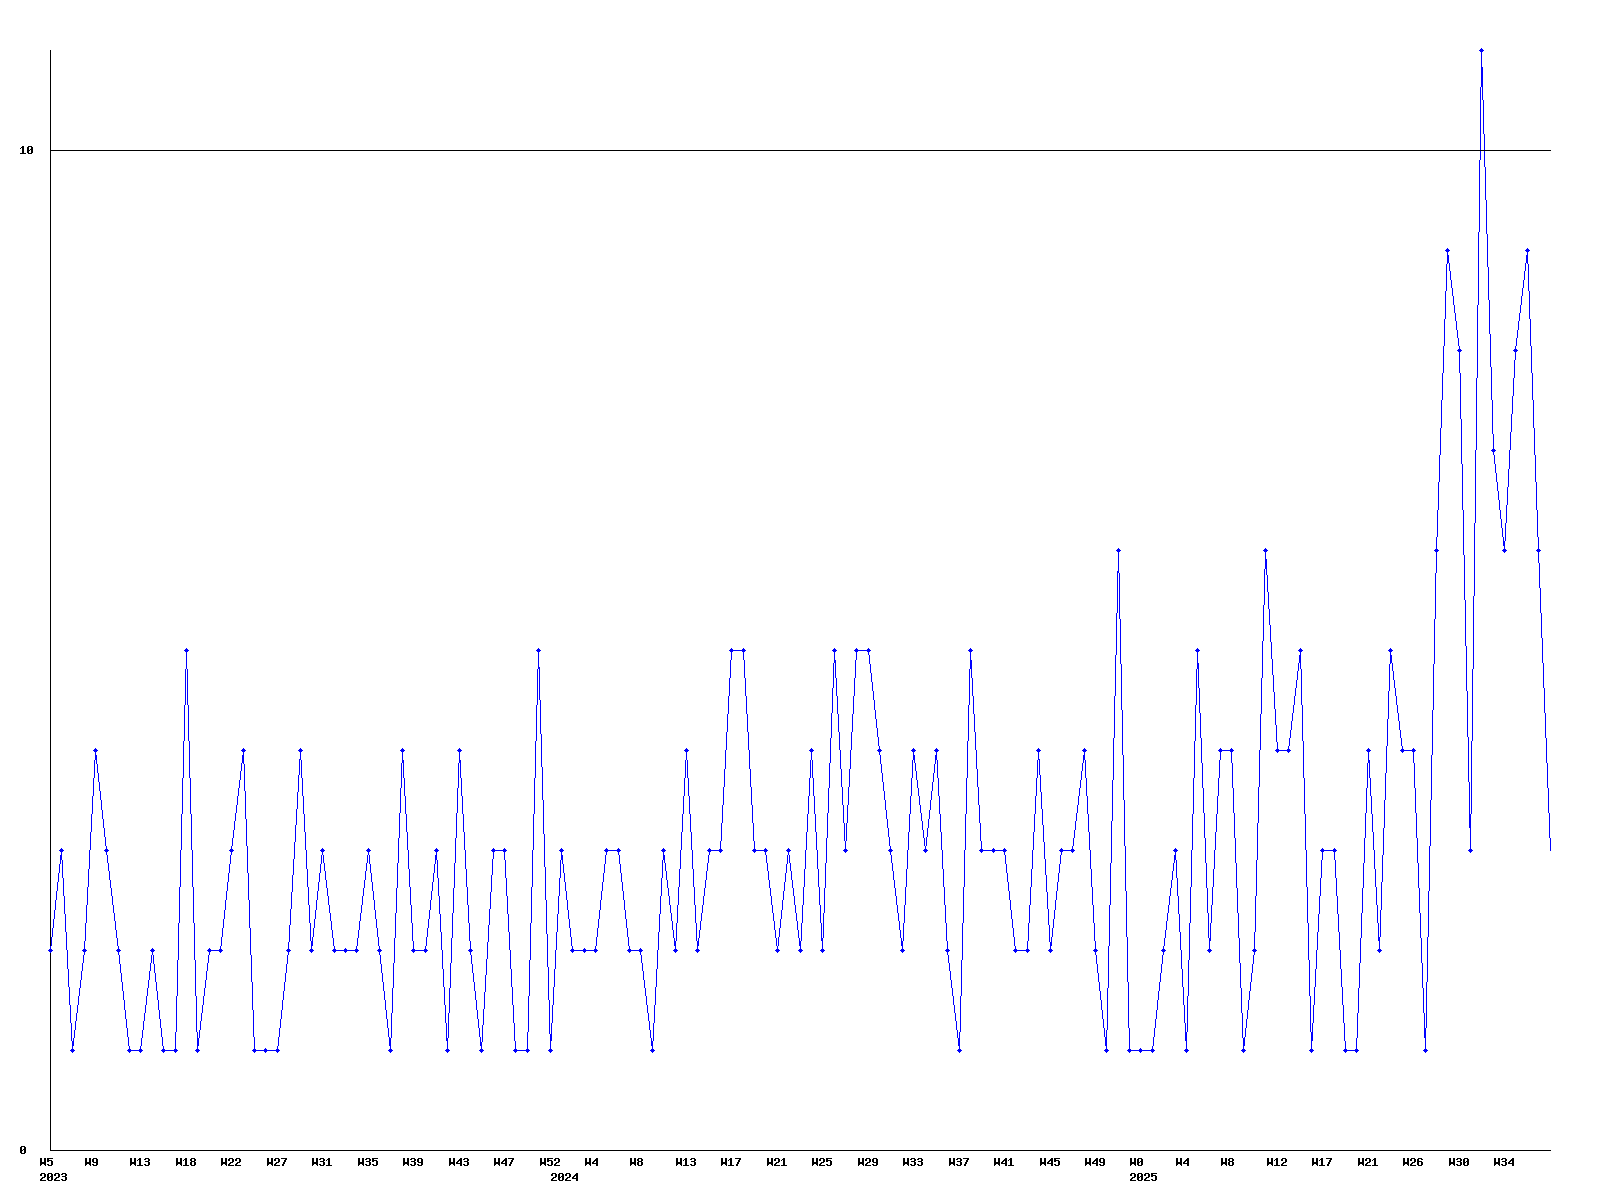Click the W39 x-axis tick label
Image resolution: width=1600 pixels, height=1200 pixels.
[x=413, y=1162]
